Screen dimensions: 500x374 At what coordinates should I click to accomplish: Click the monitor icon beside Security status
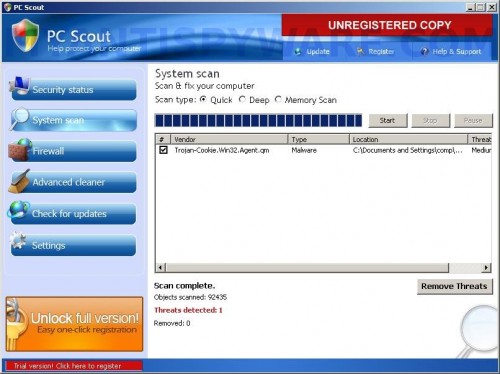click(19, 86)
